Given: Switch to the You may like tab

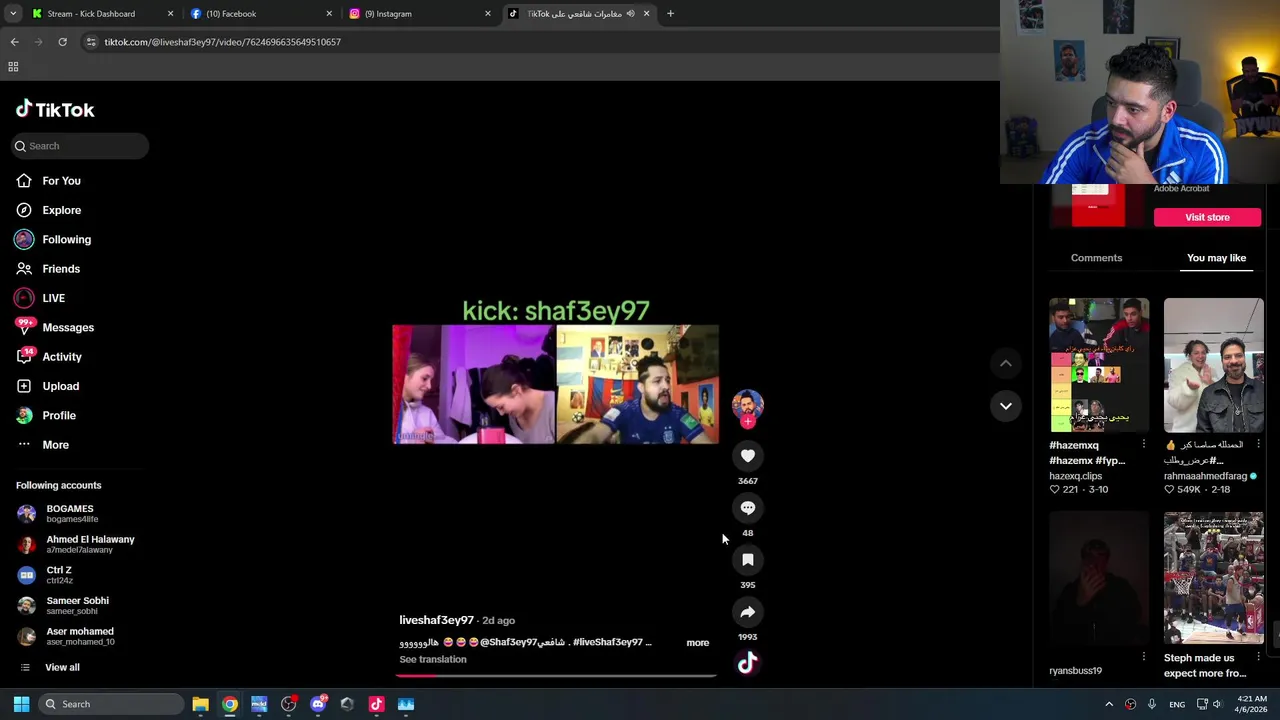Looking at the screenshot, I should point(1216,258).
